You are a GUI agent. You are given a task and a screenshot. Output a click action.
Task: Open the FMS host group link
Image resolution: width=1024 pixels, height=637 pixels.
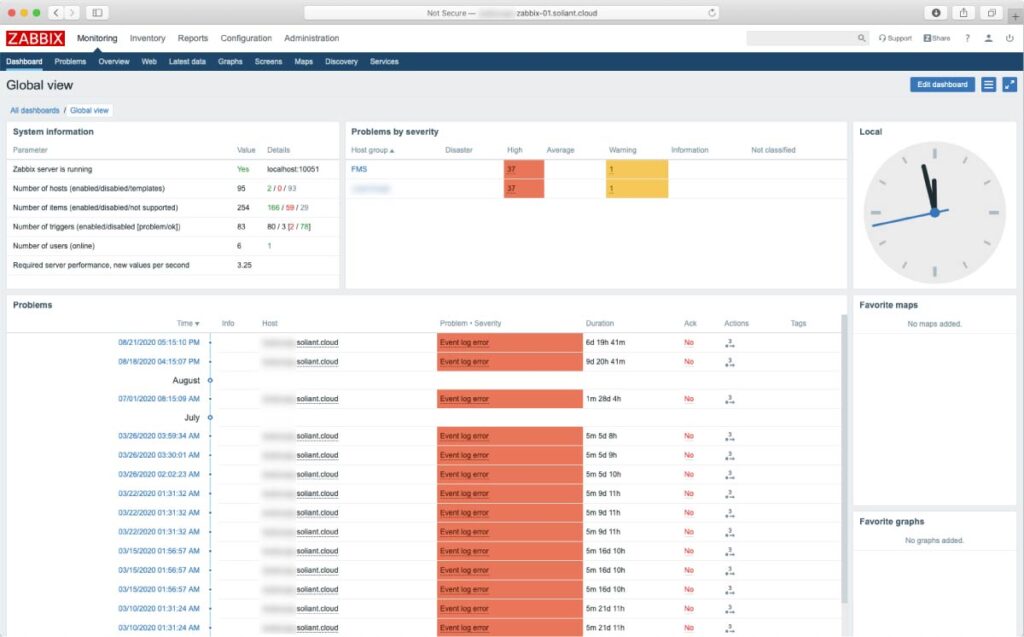360,167
